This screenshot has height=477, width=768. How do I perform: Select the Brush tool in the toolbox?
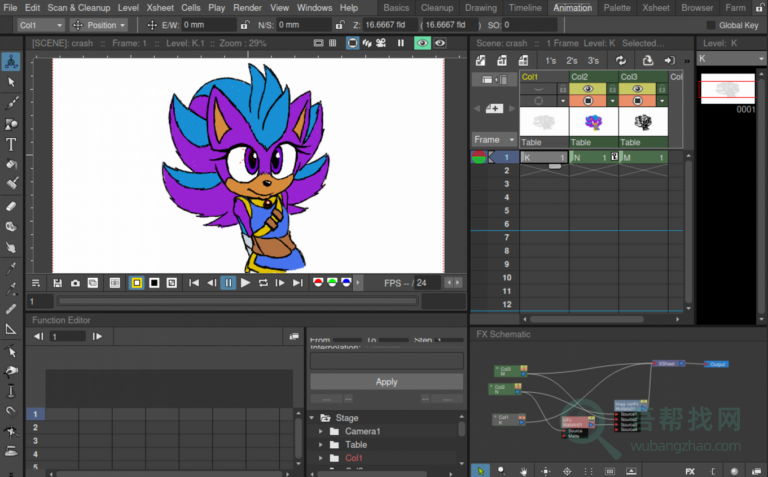pos(12,103)
